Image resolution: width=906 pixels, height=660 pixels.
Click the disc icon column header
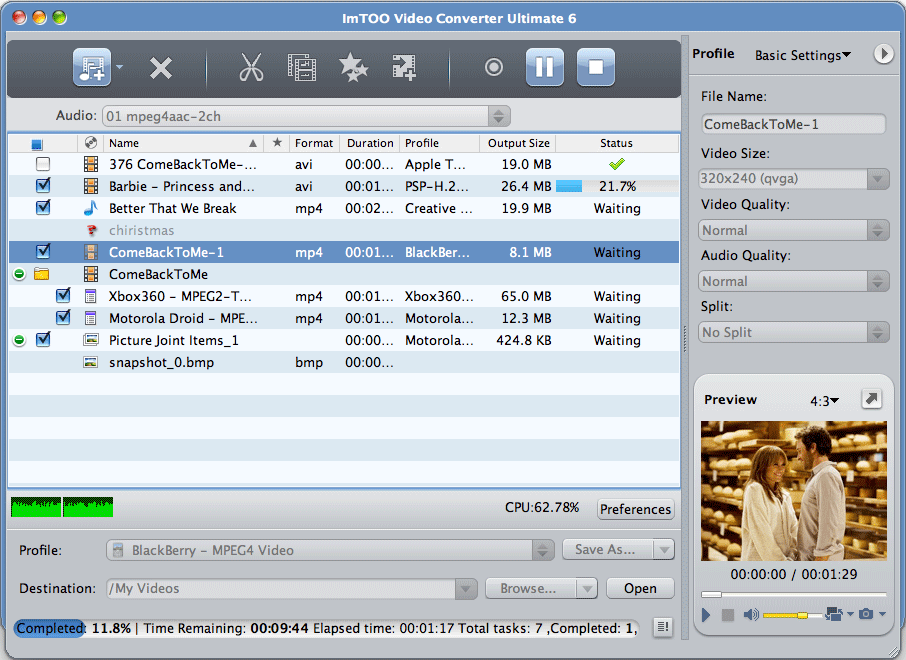[x=90, y=143]
